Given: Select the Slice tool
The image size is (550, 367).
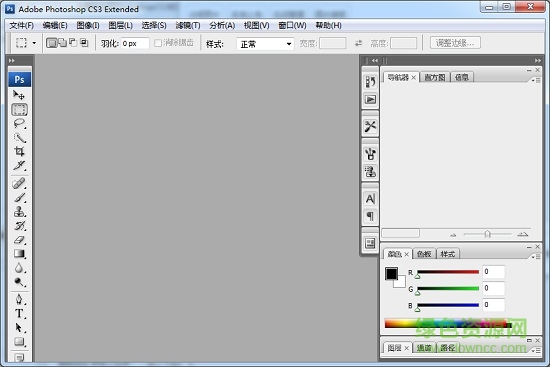Looking at the screenshot, I should pyautogui.click(x=19, y=165).
